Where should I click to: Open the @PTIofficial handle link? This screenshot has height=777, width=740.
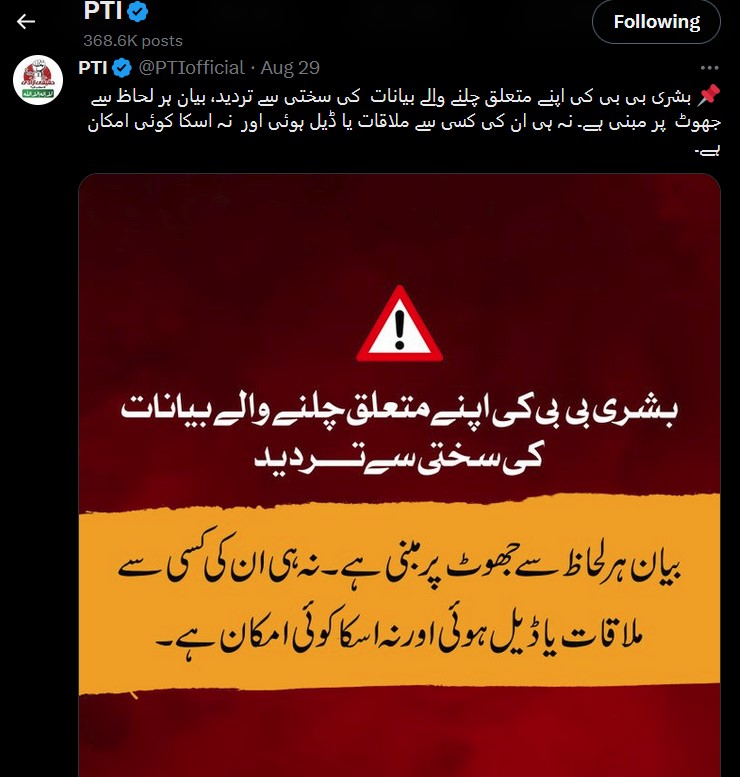pos(191,68)
